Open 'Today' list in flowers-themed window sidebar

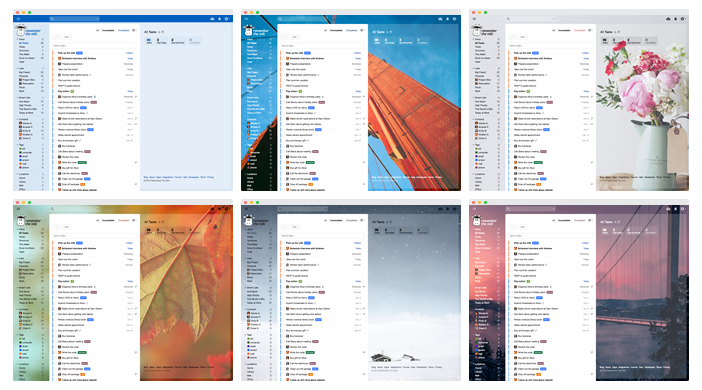click(x=478, y=47)
